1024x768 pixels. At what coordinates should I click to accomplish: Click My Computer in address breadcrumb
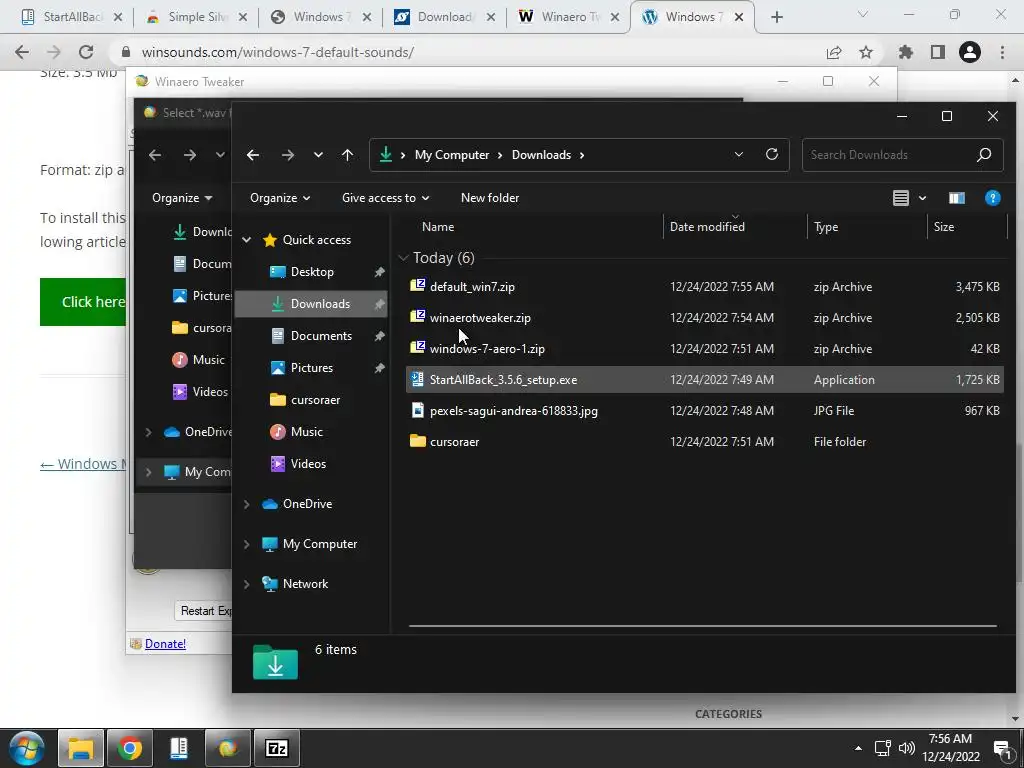tap(452, 155)
